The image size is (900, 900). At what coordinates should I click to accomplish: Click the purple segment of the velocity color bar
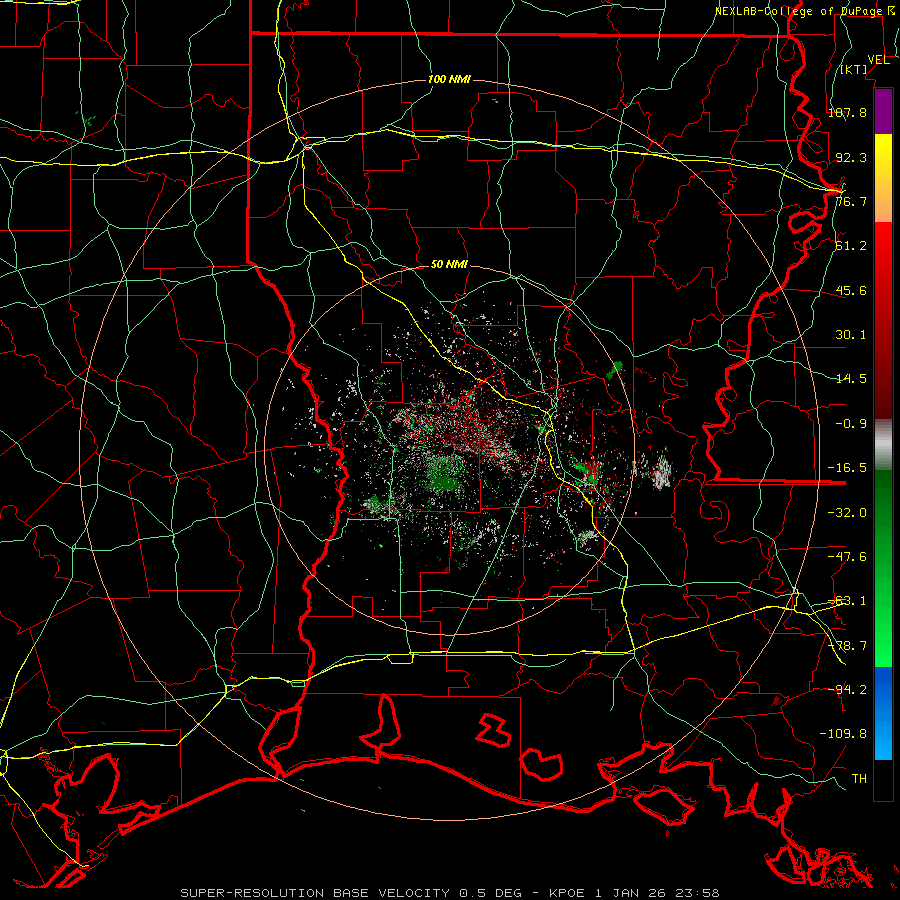click(883, 112)
